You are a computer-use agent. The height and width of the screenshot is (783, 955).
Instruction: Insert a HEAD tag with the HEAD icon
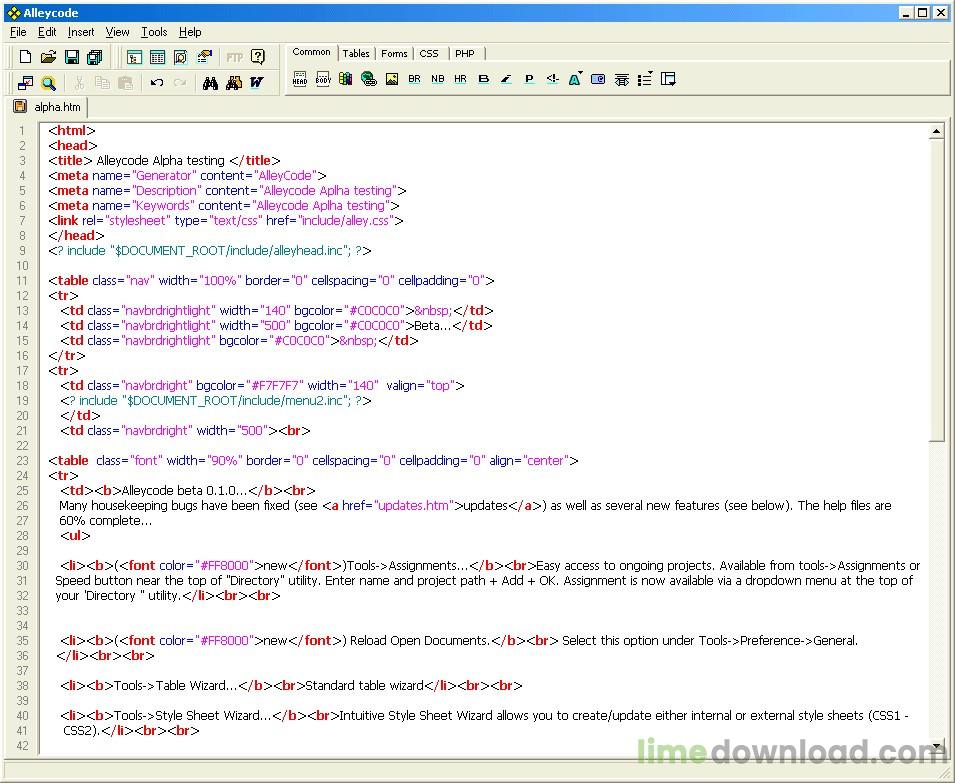click(x=300, y=79)
